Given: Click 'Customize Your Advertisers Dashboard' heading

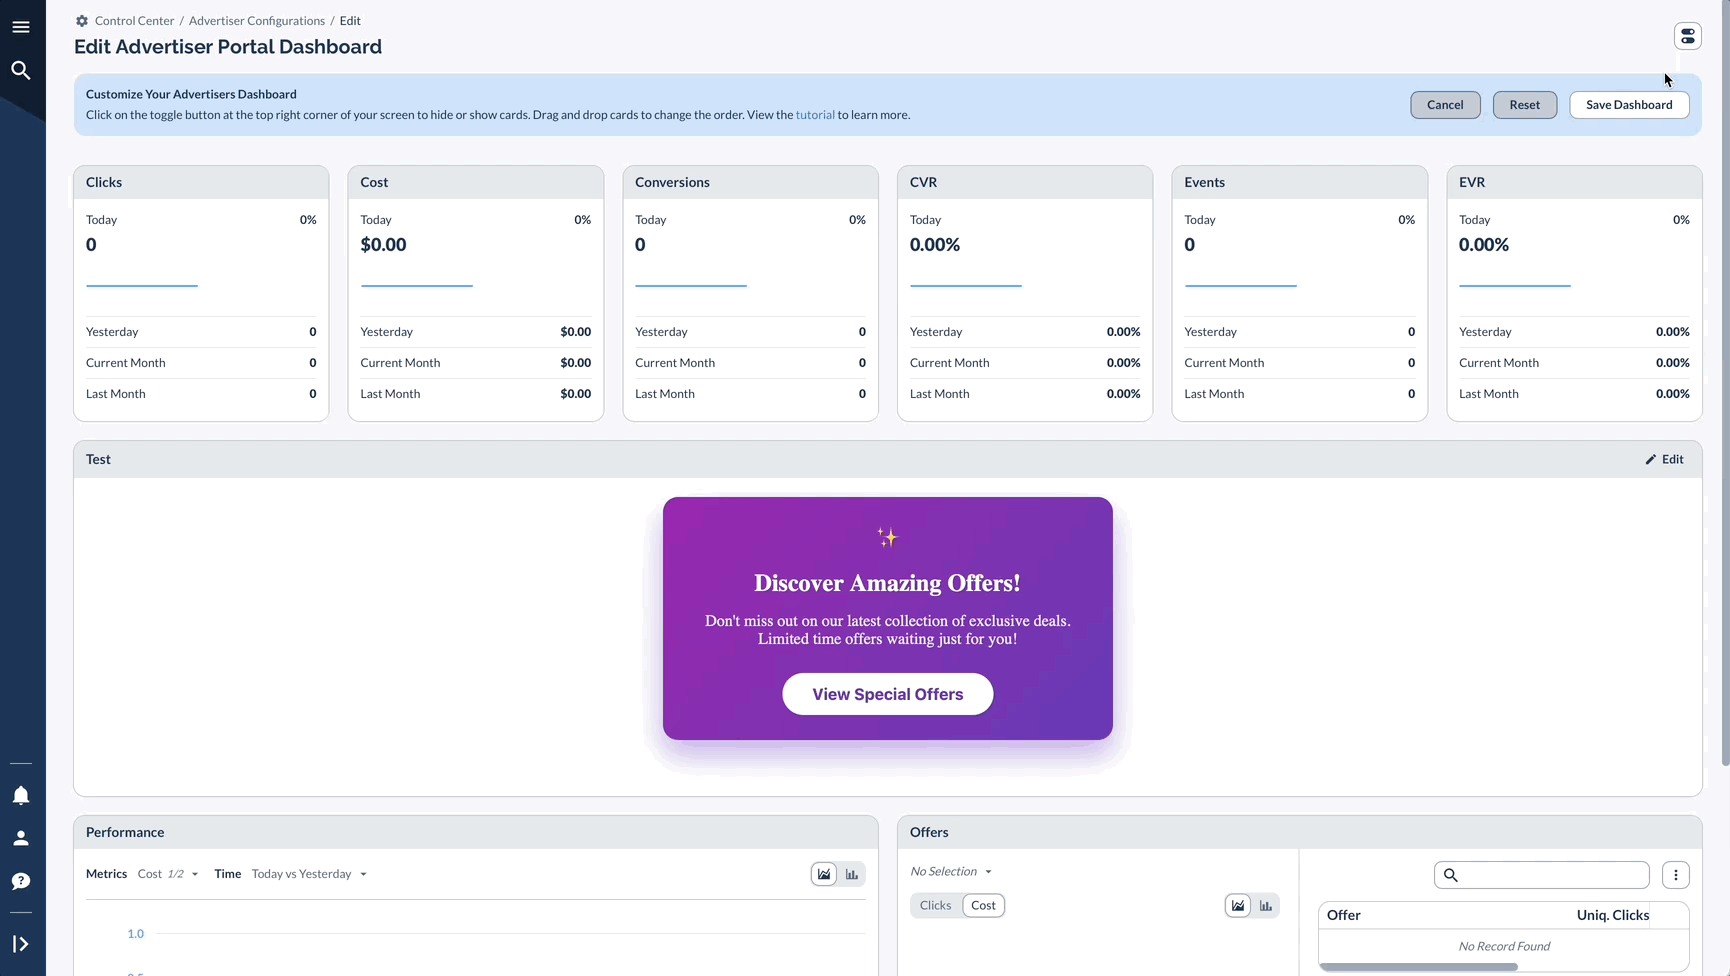Looking at the screenshot, I should [x=191, y=94].
